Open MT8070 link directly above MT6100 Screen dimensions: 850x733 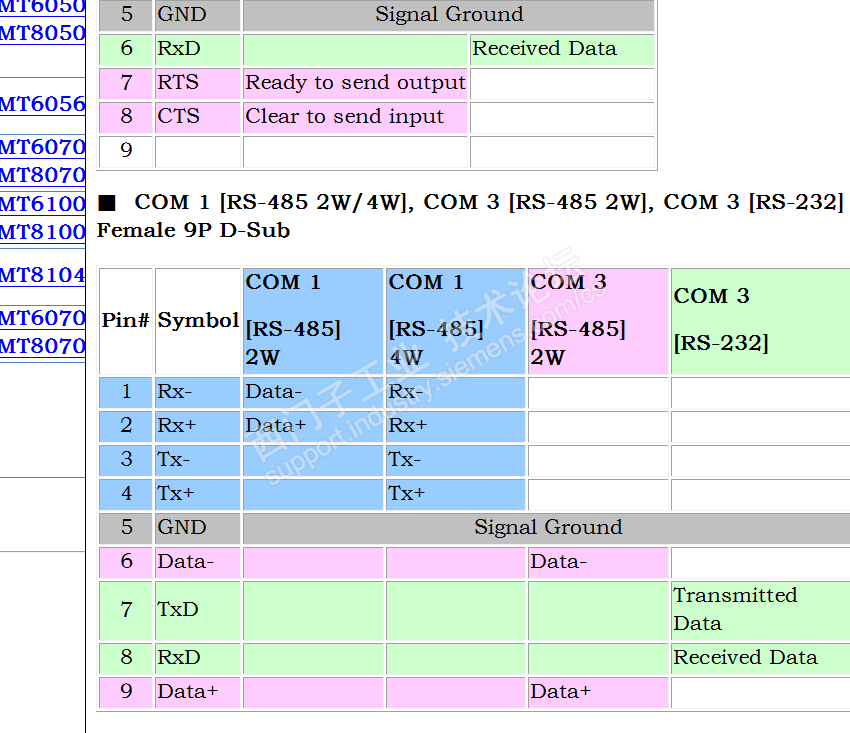(42, 175)
